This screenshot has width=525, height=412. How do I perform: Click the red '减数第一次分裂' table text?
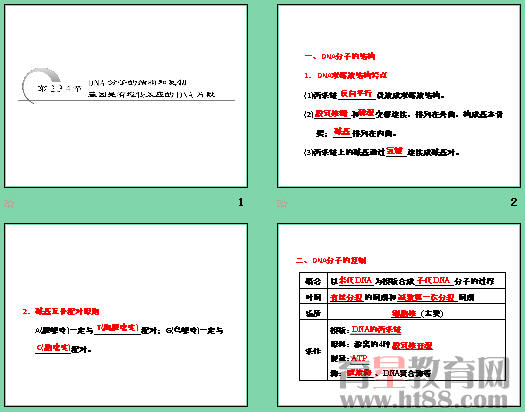point(426,297)
